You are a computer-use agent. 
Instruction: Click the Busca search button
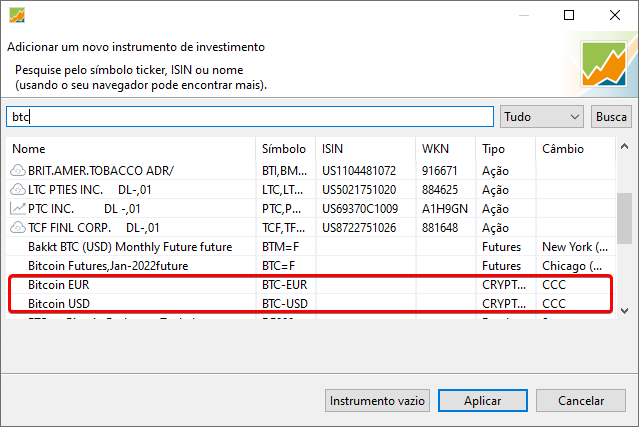[x=611, y=117]
